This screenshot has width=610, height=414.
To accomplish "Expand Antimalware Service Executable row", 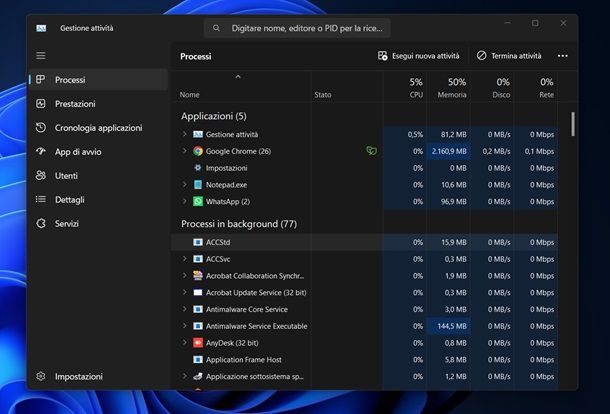I will (x=184, y=326).
